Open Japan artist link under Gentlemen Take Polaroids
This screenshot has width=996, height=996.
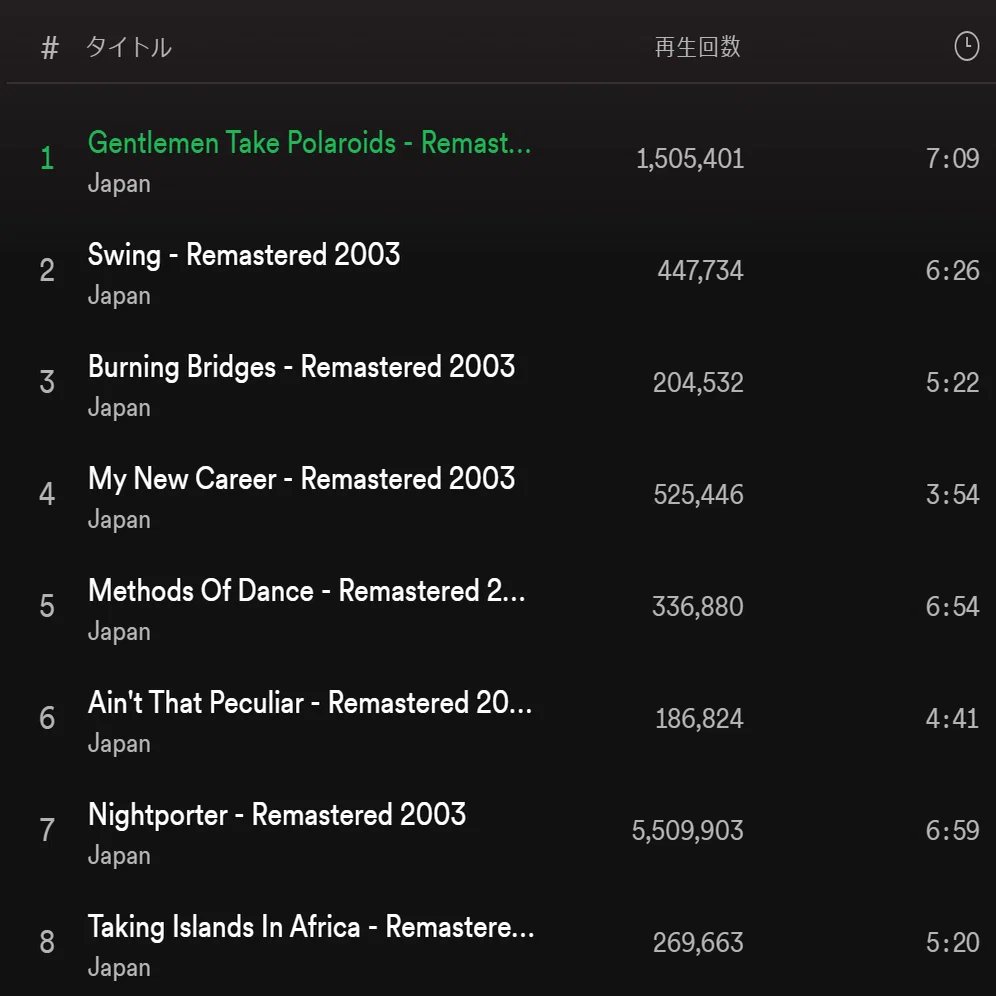coord(119,184)
